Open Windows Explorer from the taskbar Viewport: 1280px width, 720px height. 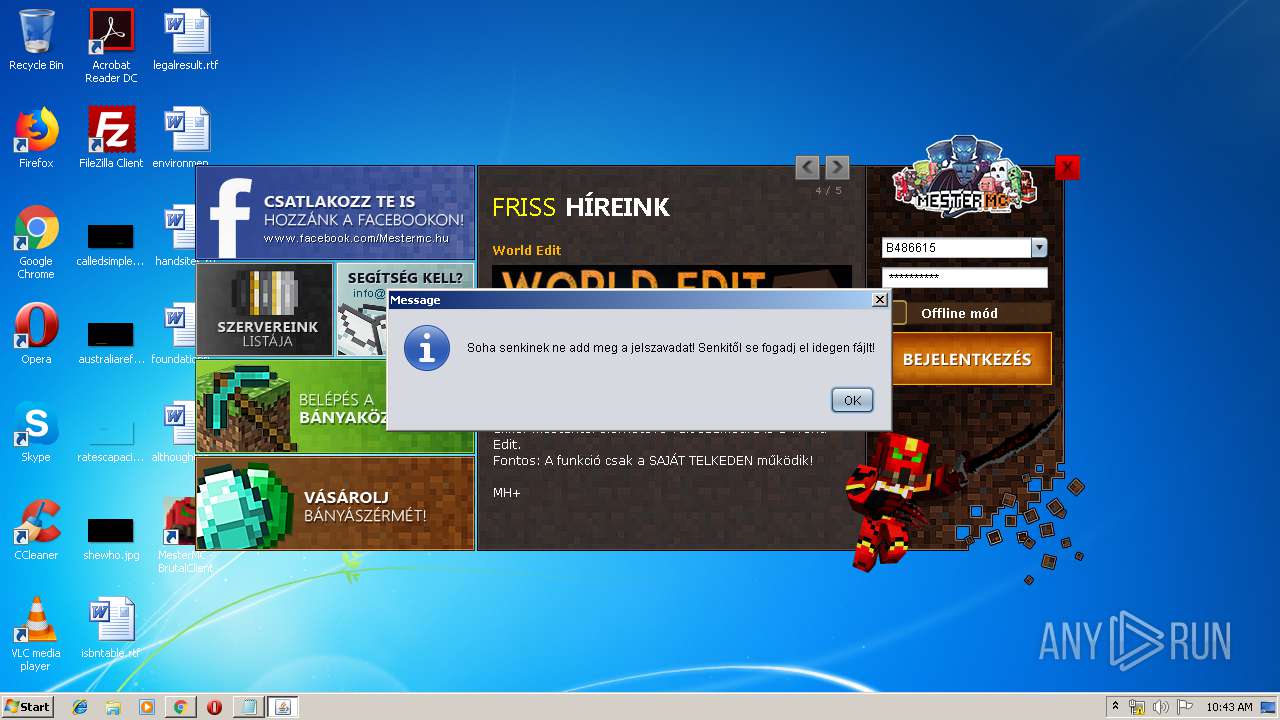point(113,707)
